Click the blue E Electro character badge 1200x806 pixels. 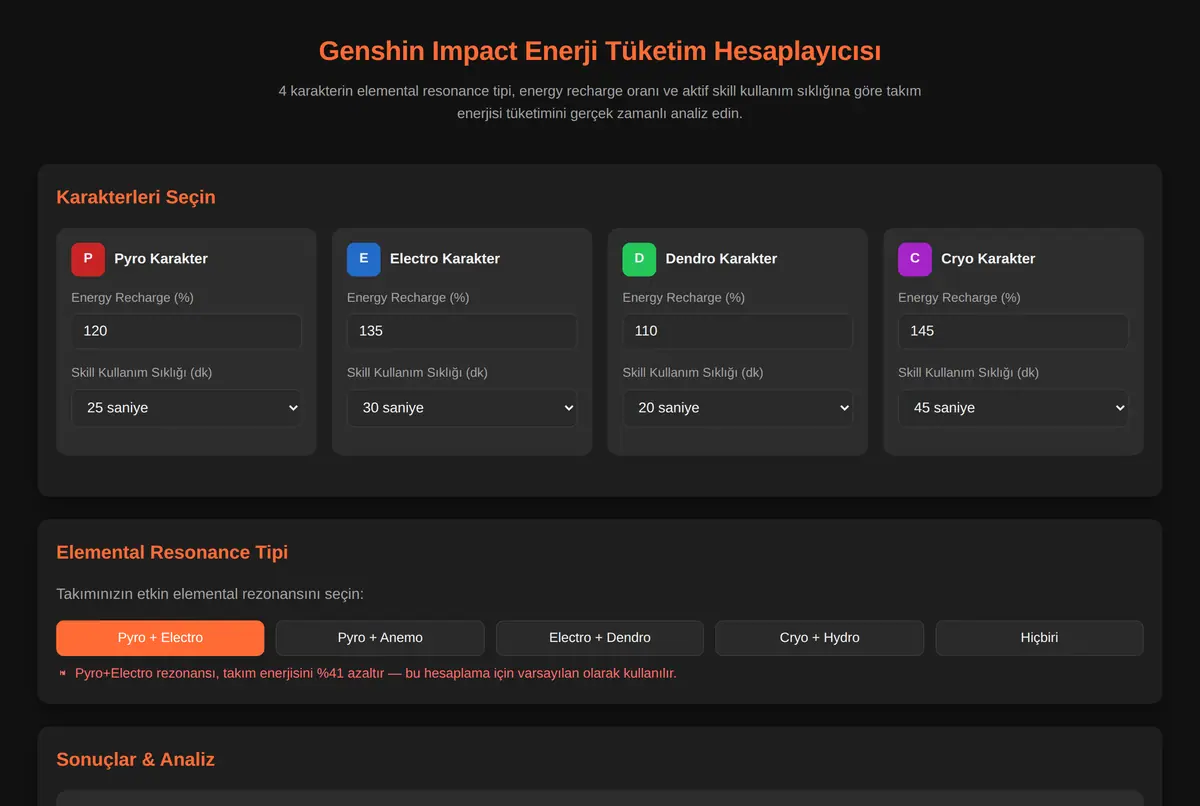click(x=364, y=259)
